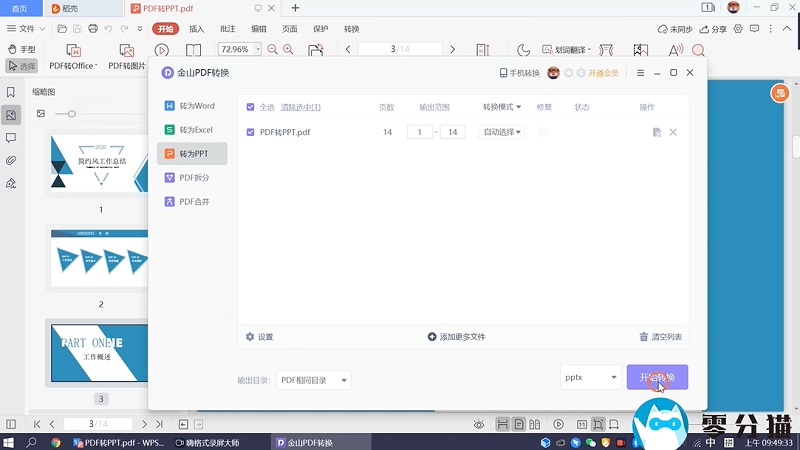This screenshot has height=450, width=800.
Task: Click the 手机转换 button
Action: tap(519, 73)
